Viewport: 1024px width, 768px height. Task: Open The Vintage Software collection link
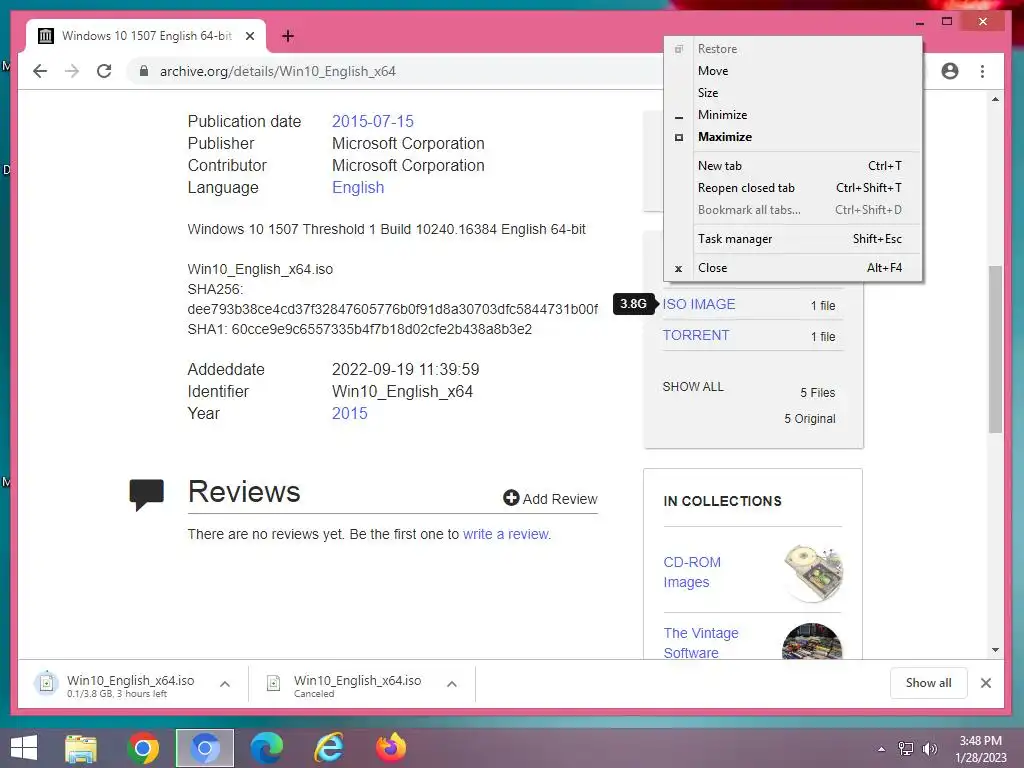[x=701, y=643]
